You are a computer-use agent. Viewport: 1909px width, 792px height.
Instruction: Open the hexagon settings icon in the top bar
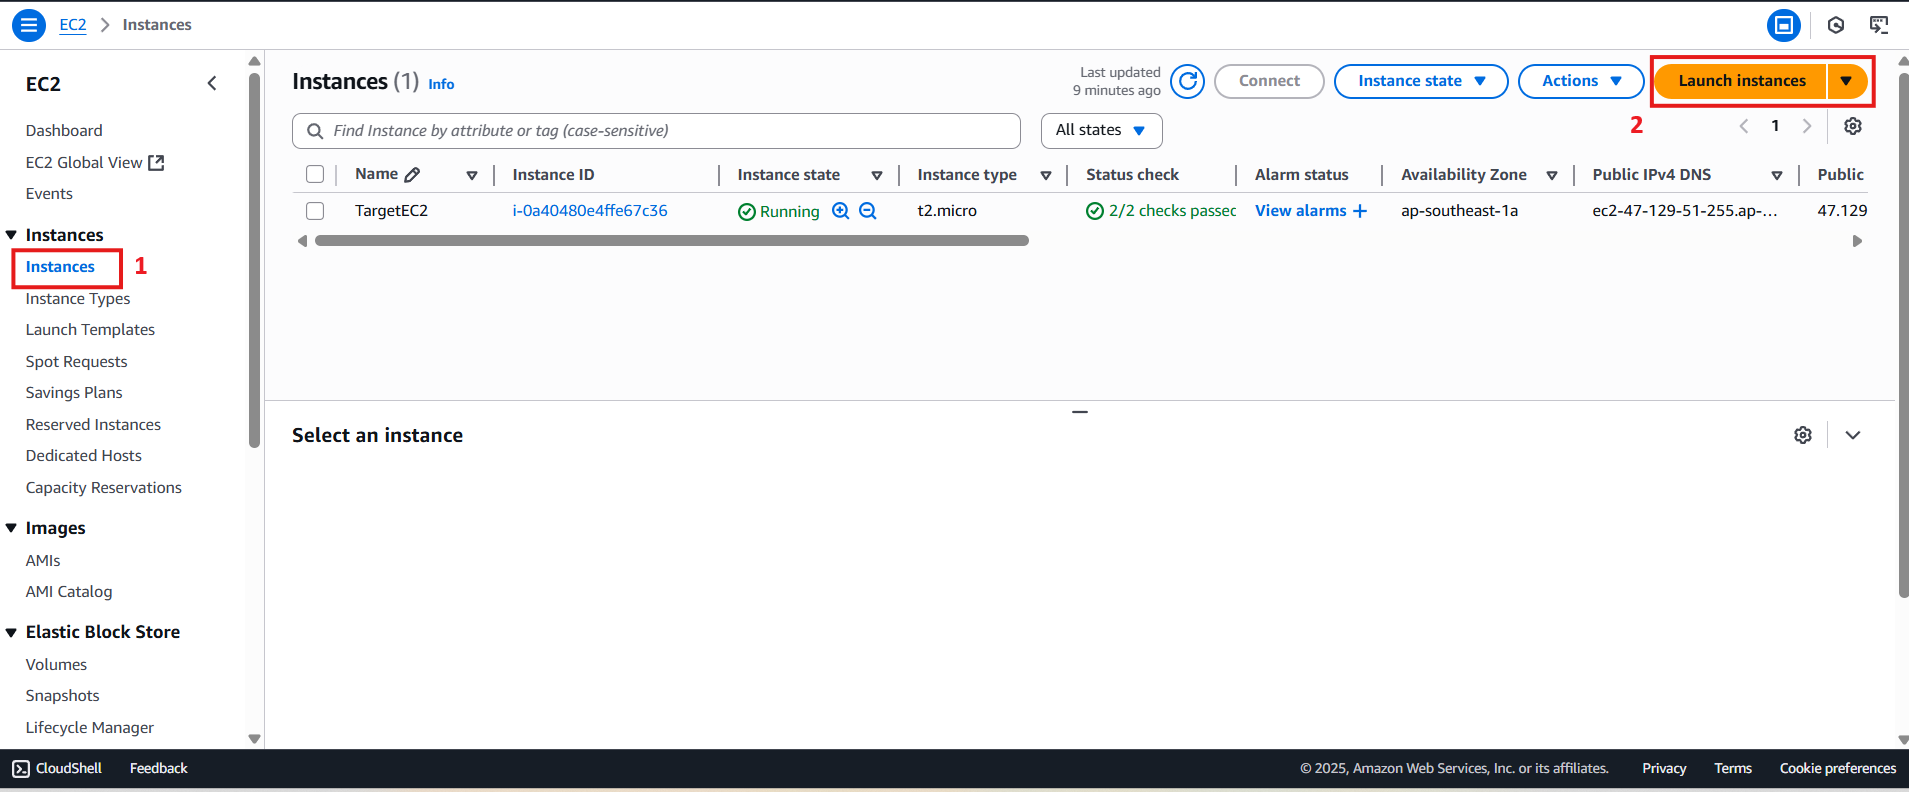coord(1836,25)
